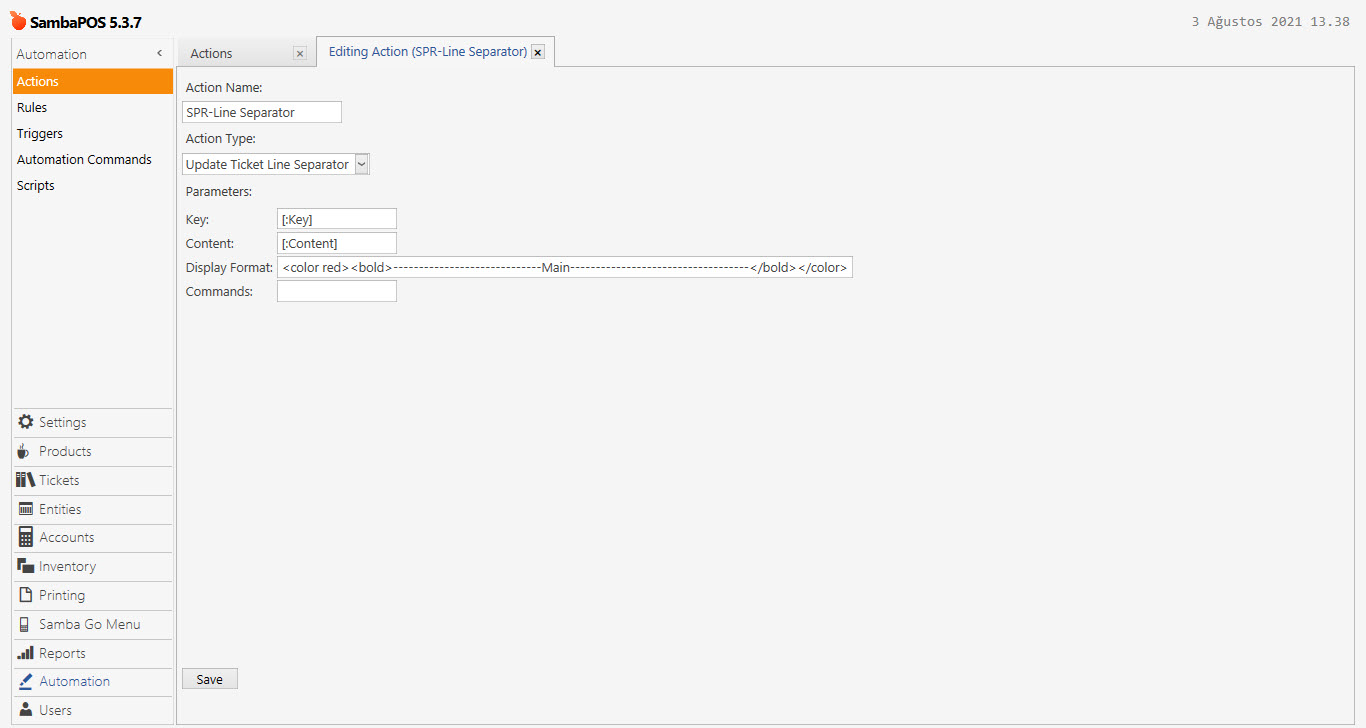The image size is (1366, 728).
Task: Open Scripts in Automation menu
Action: tap(92, 185)
